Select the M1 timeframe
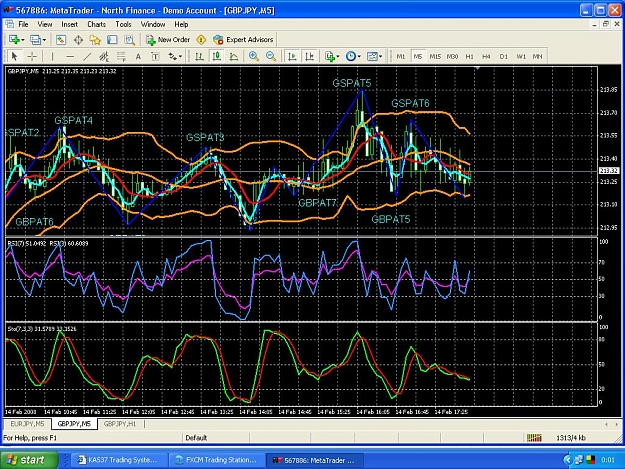Viewport: 625px width, 469px height. [x=401, y=57]
